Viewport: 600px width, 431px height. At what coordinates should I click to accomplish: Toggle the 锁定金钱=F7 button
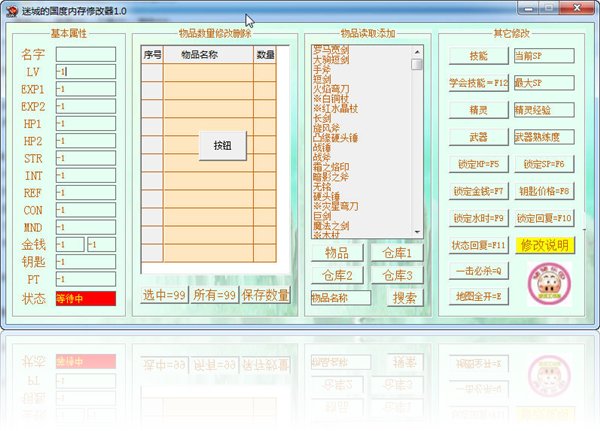pyautogui.click(x=479, y=191)
